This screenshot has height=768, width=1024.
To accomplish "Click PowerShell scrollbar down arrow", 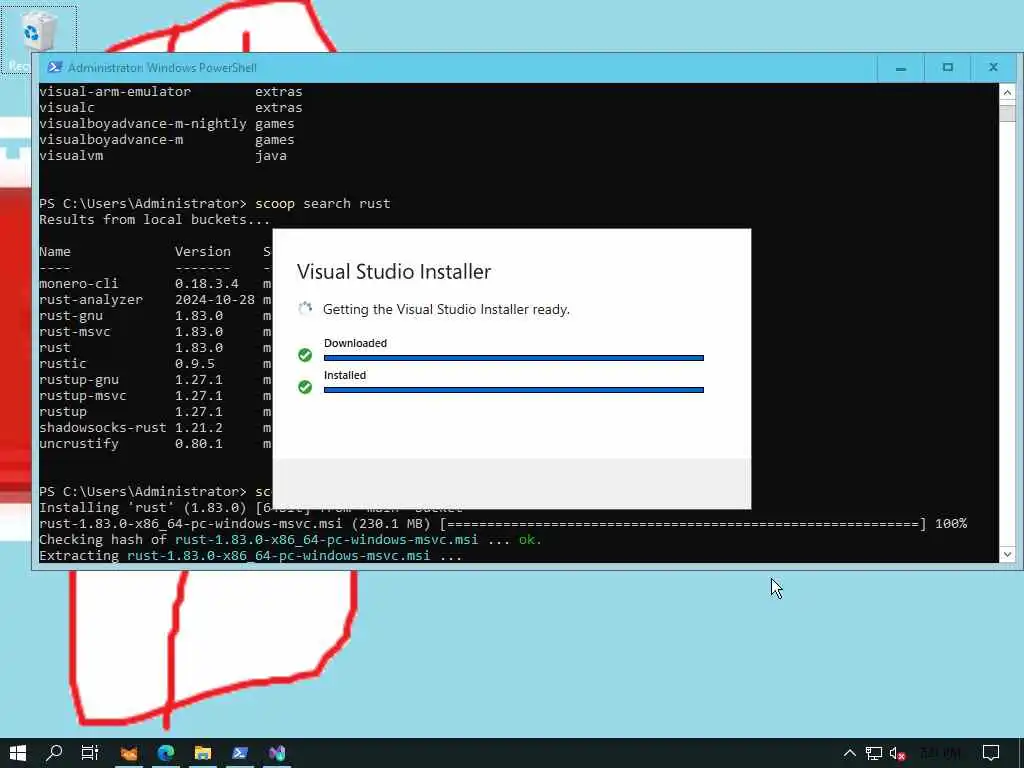I will pos(1007,554).
